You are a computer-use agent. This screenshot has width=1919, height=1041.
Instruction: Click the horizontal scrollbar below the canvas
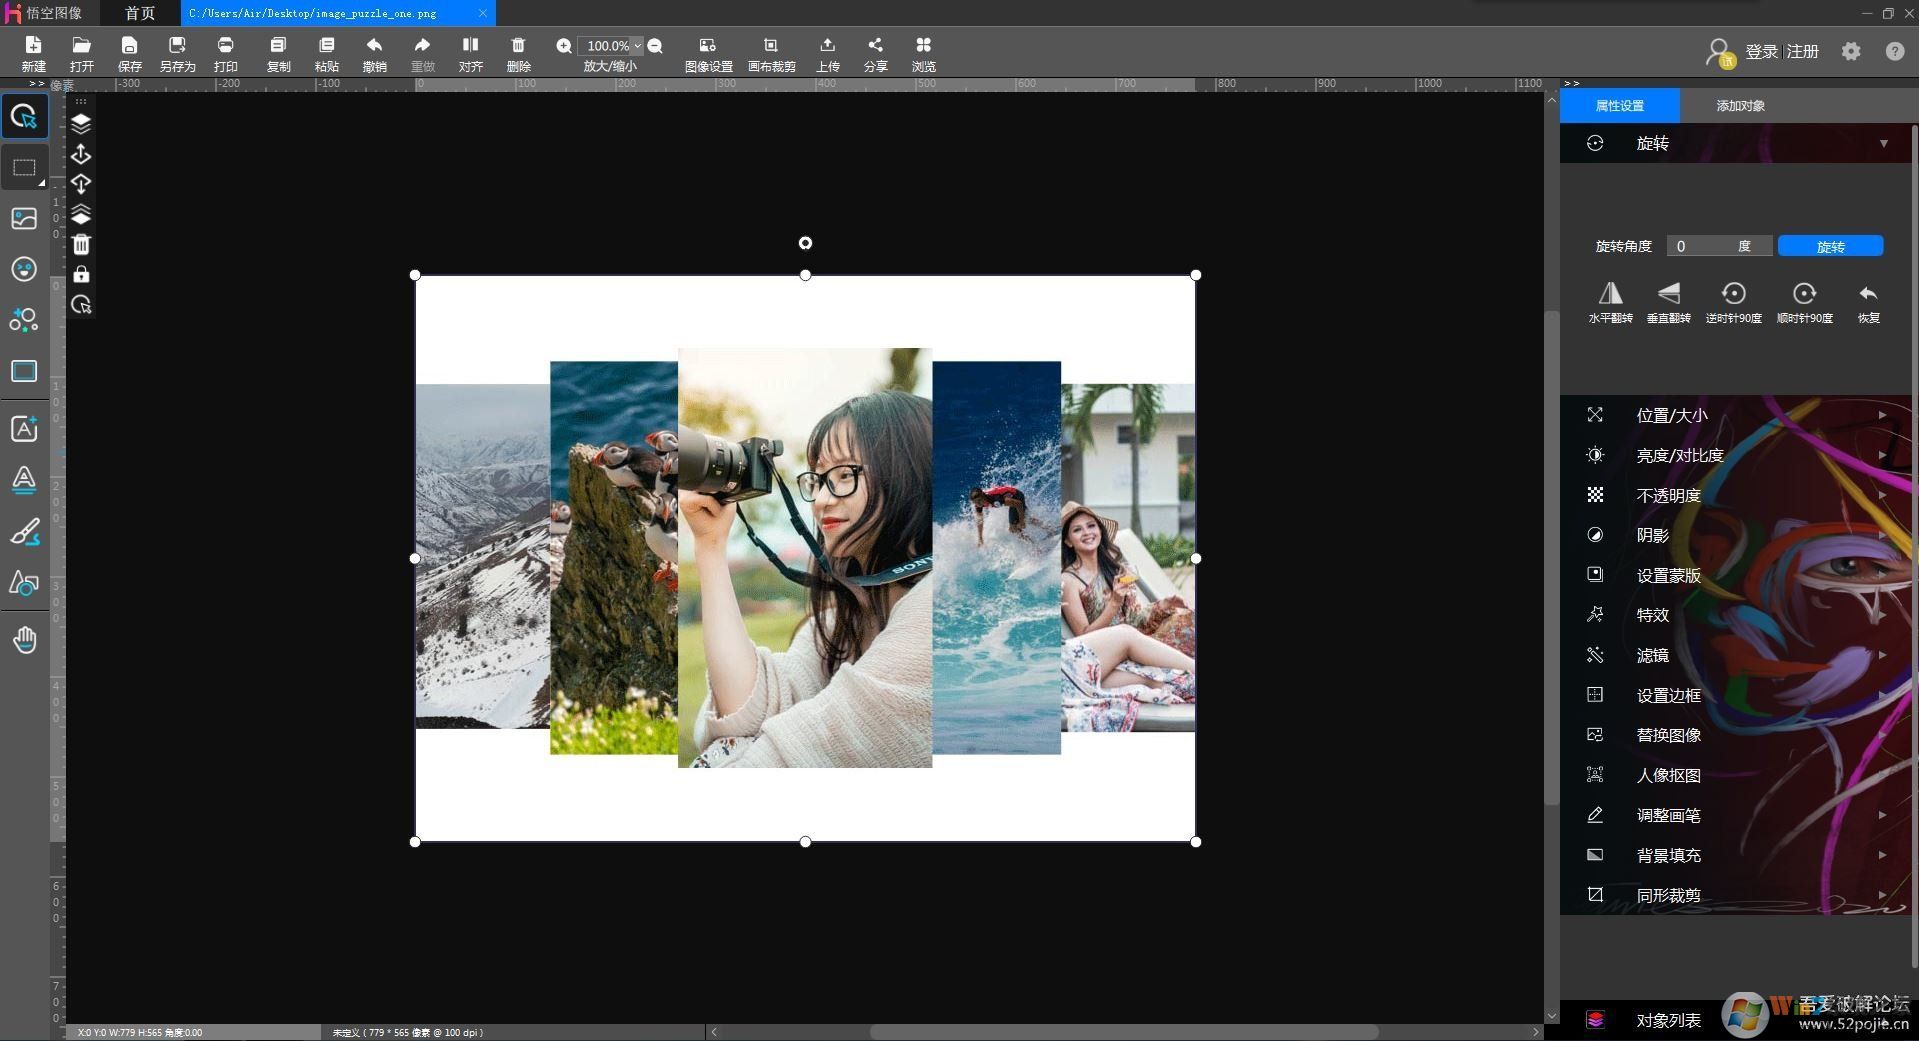pyautogui.click(x=1123, y=1031)
